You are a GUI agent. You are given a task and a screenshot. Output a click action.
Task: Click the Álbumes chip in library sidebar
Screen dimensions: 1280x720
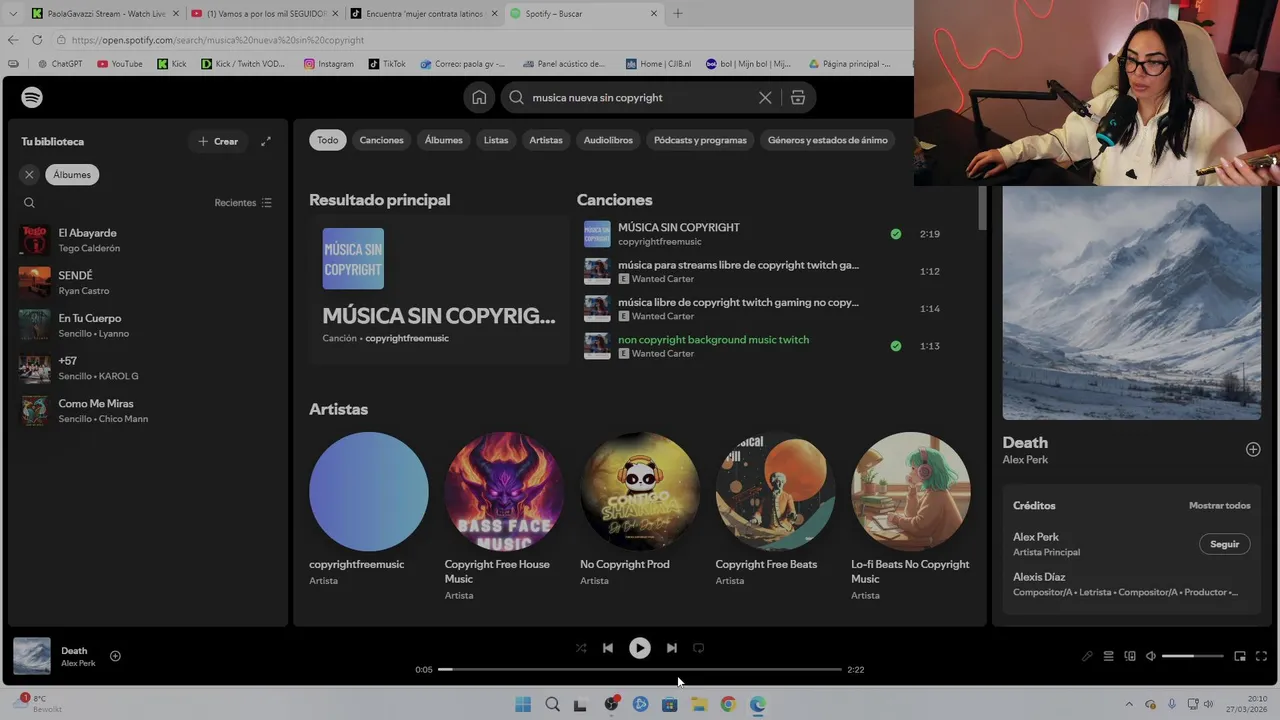tap(72, 174)
